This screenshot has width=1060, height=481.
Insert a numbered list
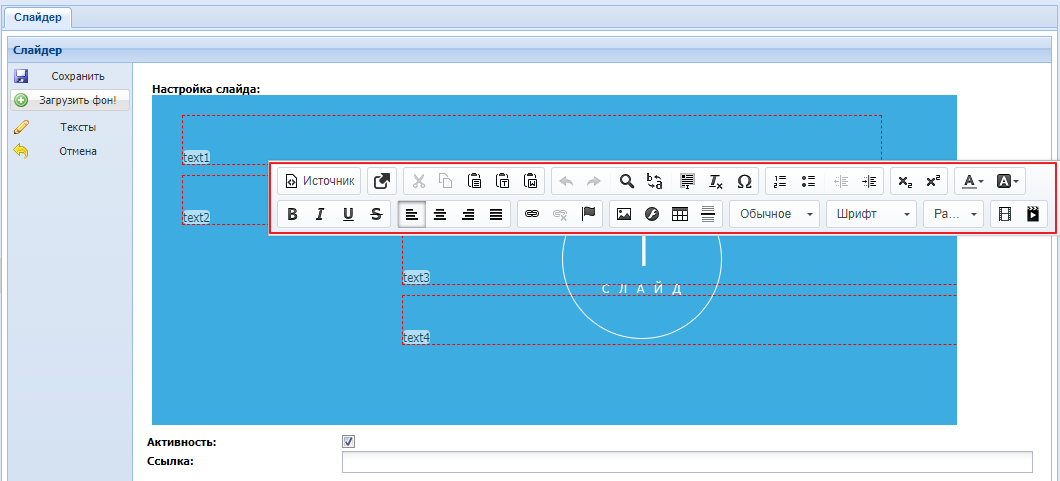click(781, 181)
